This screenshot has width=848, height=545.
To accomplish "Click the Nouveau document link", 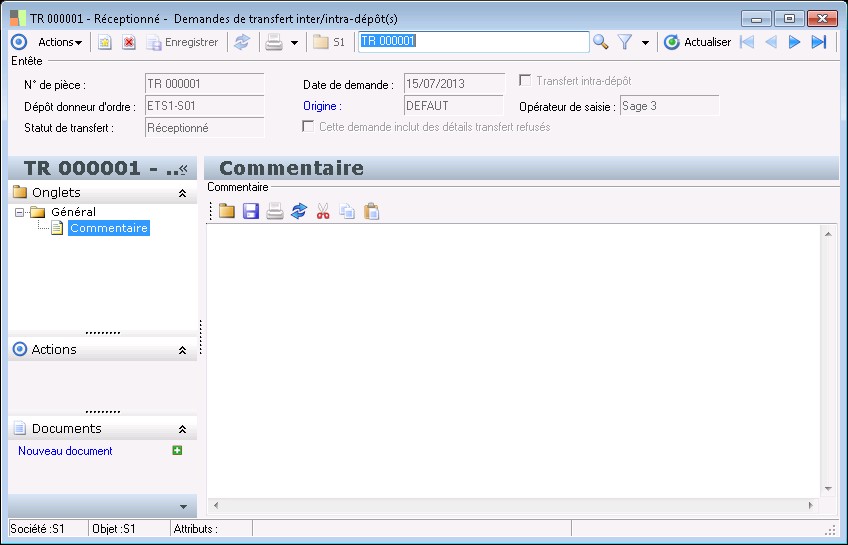I will pyautogui.click(x=65, y=451).
